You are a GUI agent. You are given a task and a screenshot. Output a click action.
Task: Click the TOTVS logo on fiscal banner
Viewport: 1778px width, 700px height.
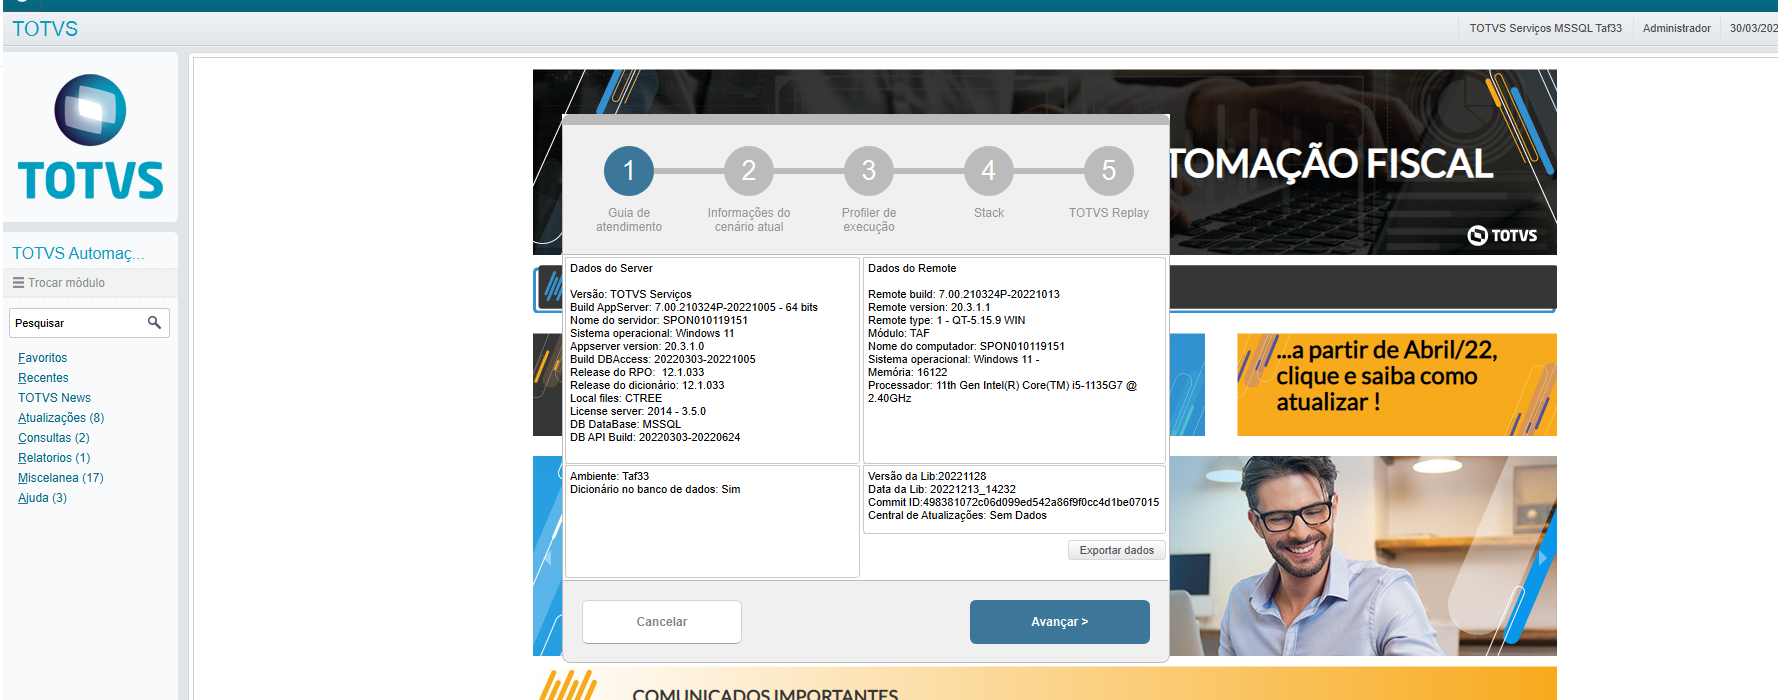pyautogui.click(x=1502, y=235)
